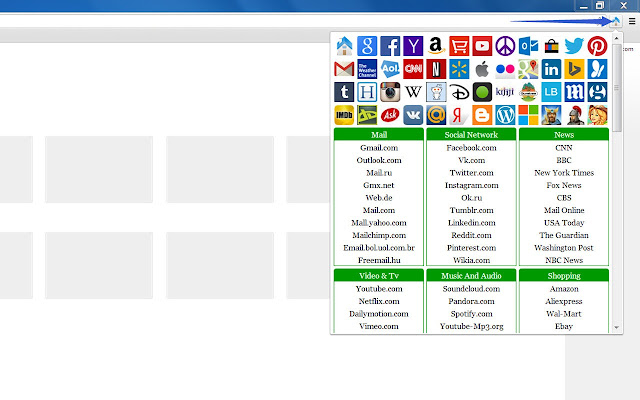640x400 pixels.
Task: Open the Disney shortcut icon
Action: click(459, 92)
